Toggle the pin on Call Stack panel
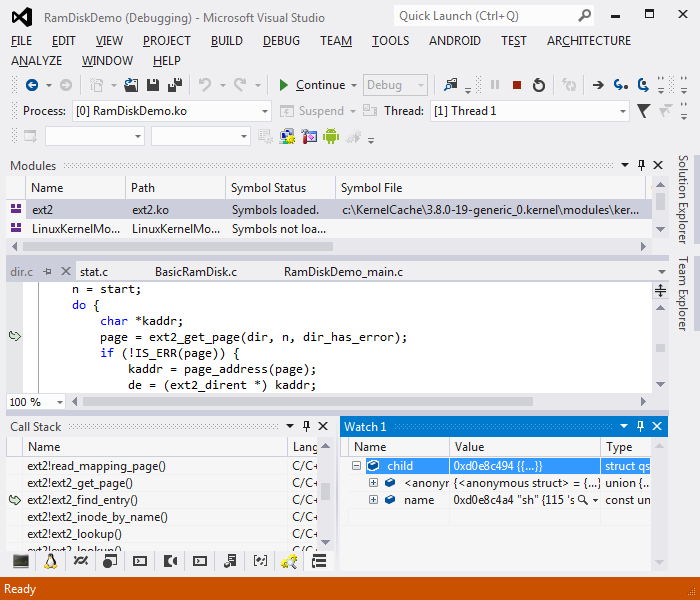This screenshot has height=600, width=700. [x=306, y=426]
